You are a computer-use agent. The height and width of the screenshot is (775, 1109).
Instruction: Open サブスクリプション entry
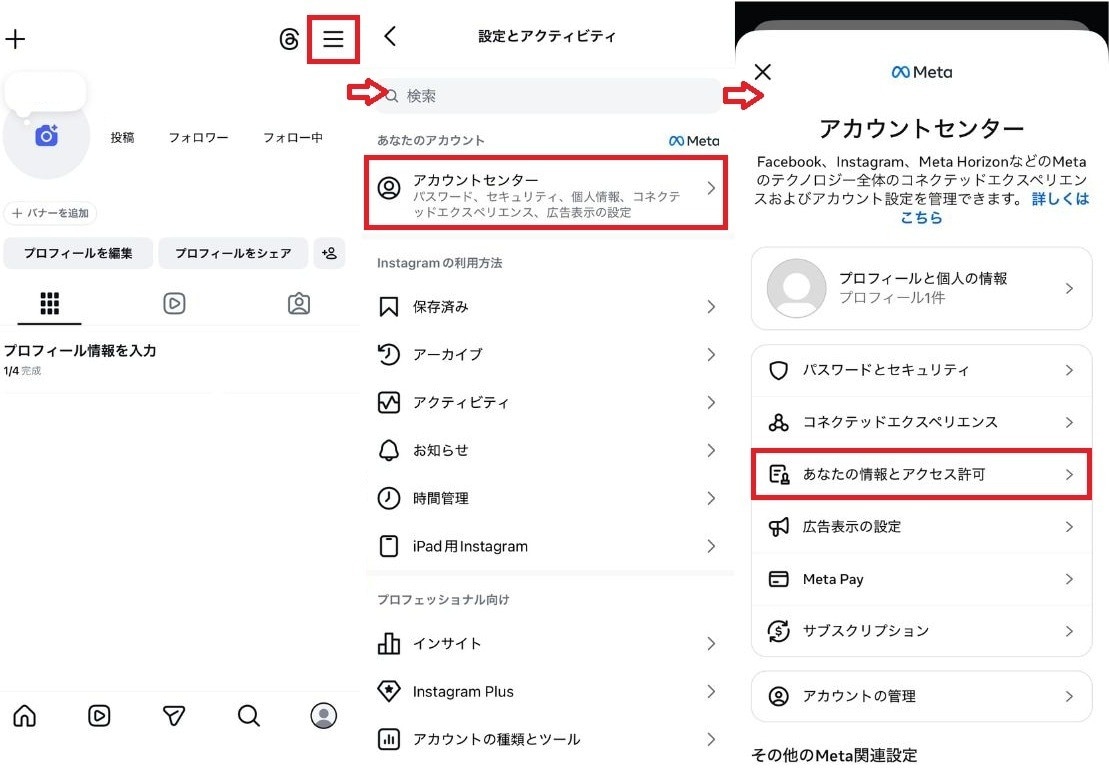922,631
